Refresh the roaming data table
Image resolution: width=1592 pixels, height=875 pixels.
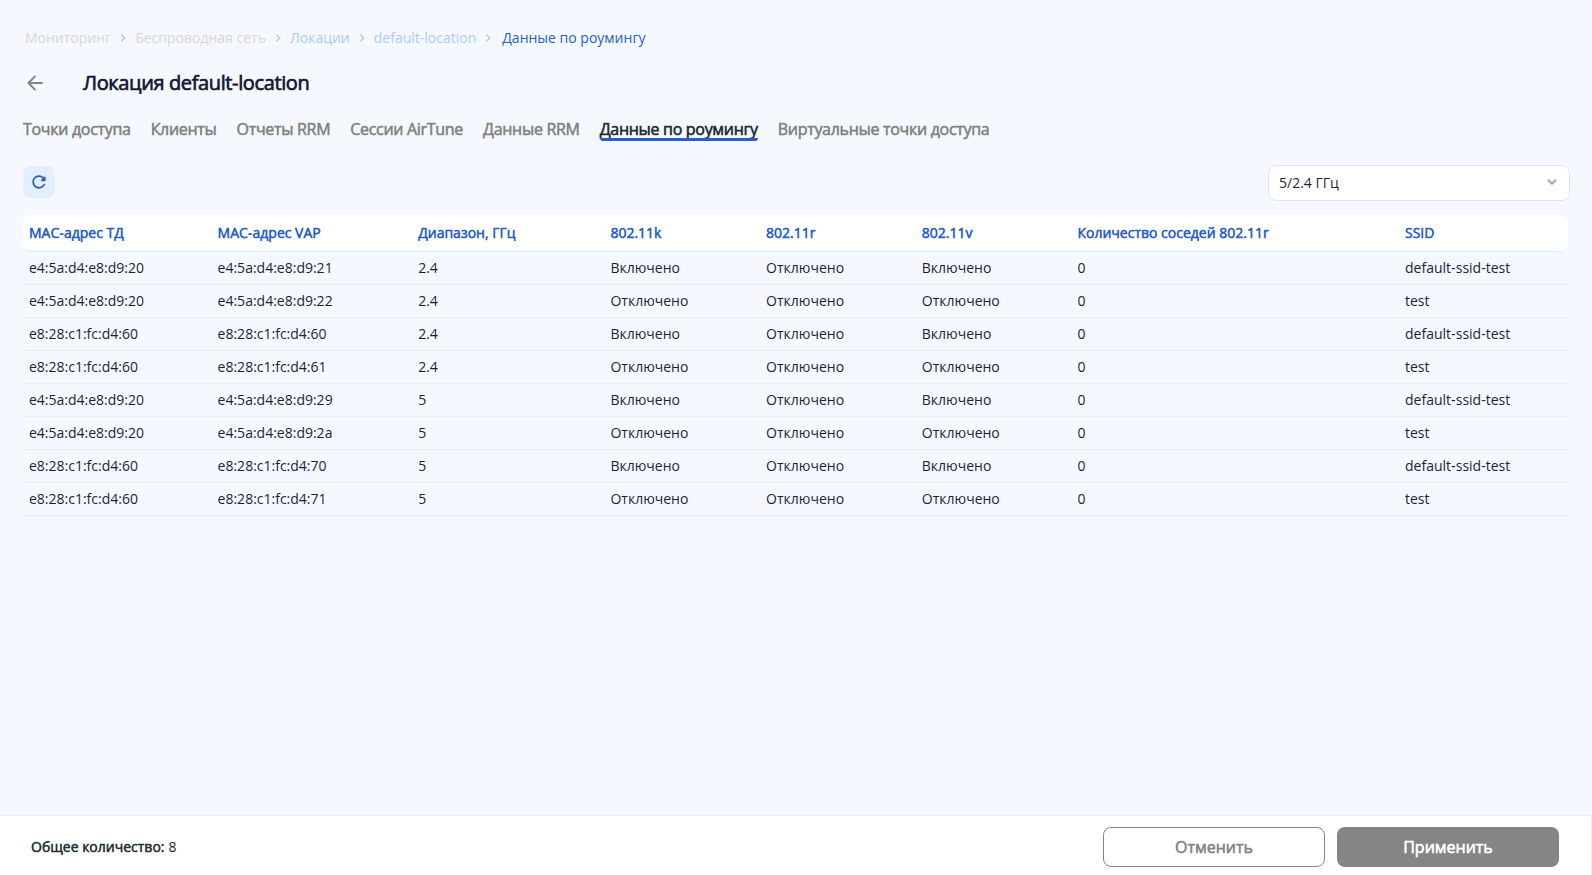39,182
